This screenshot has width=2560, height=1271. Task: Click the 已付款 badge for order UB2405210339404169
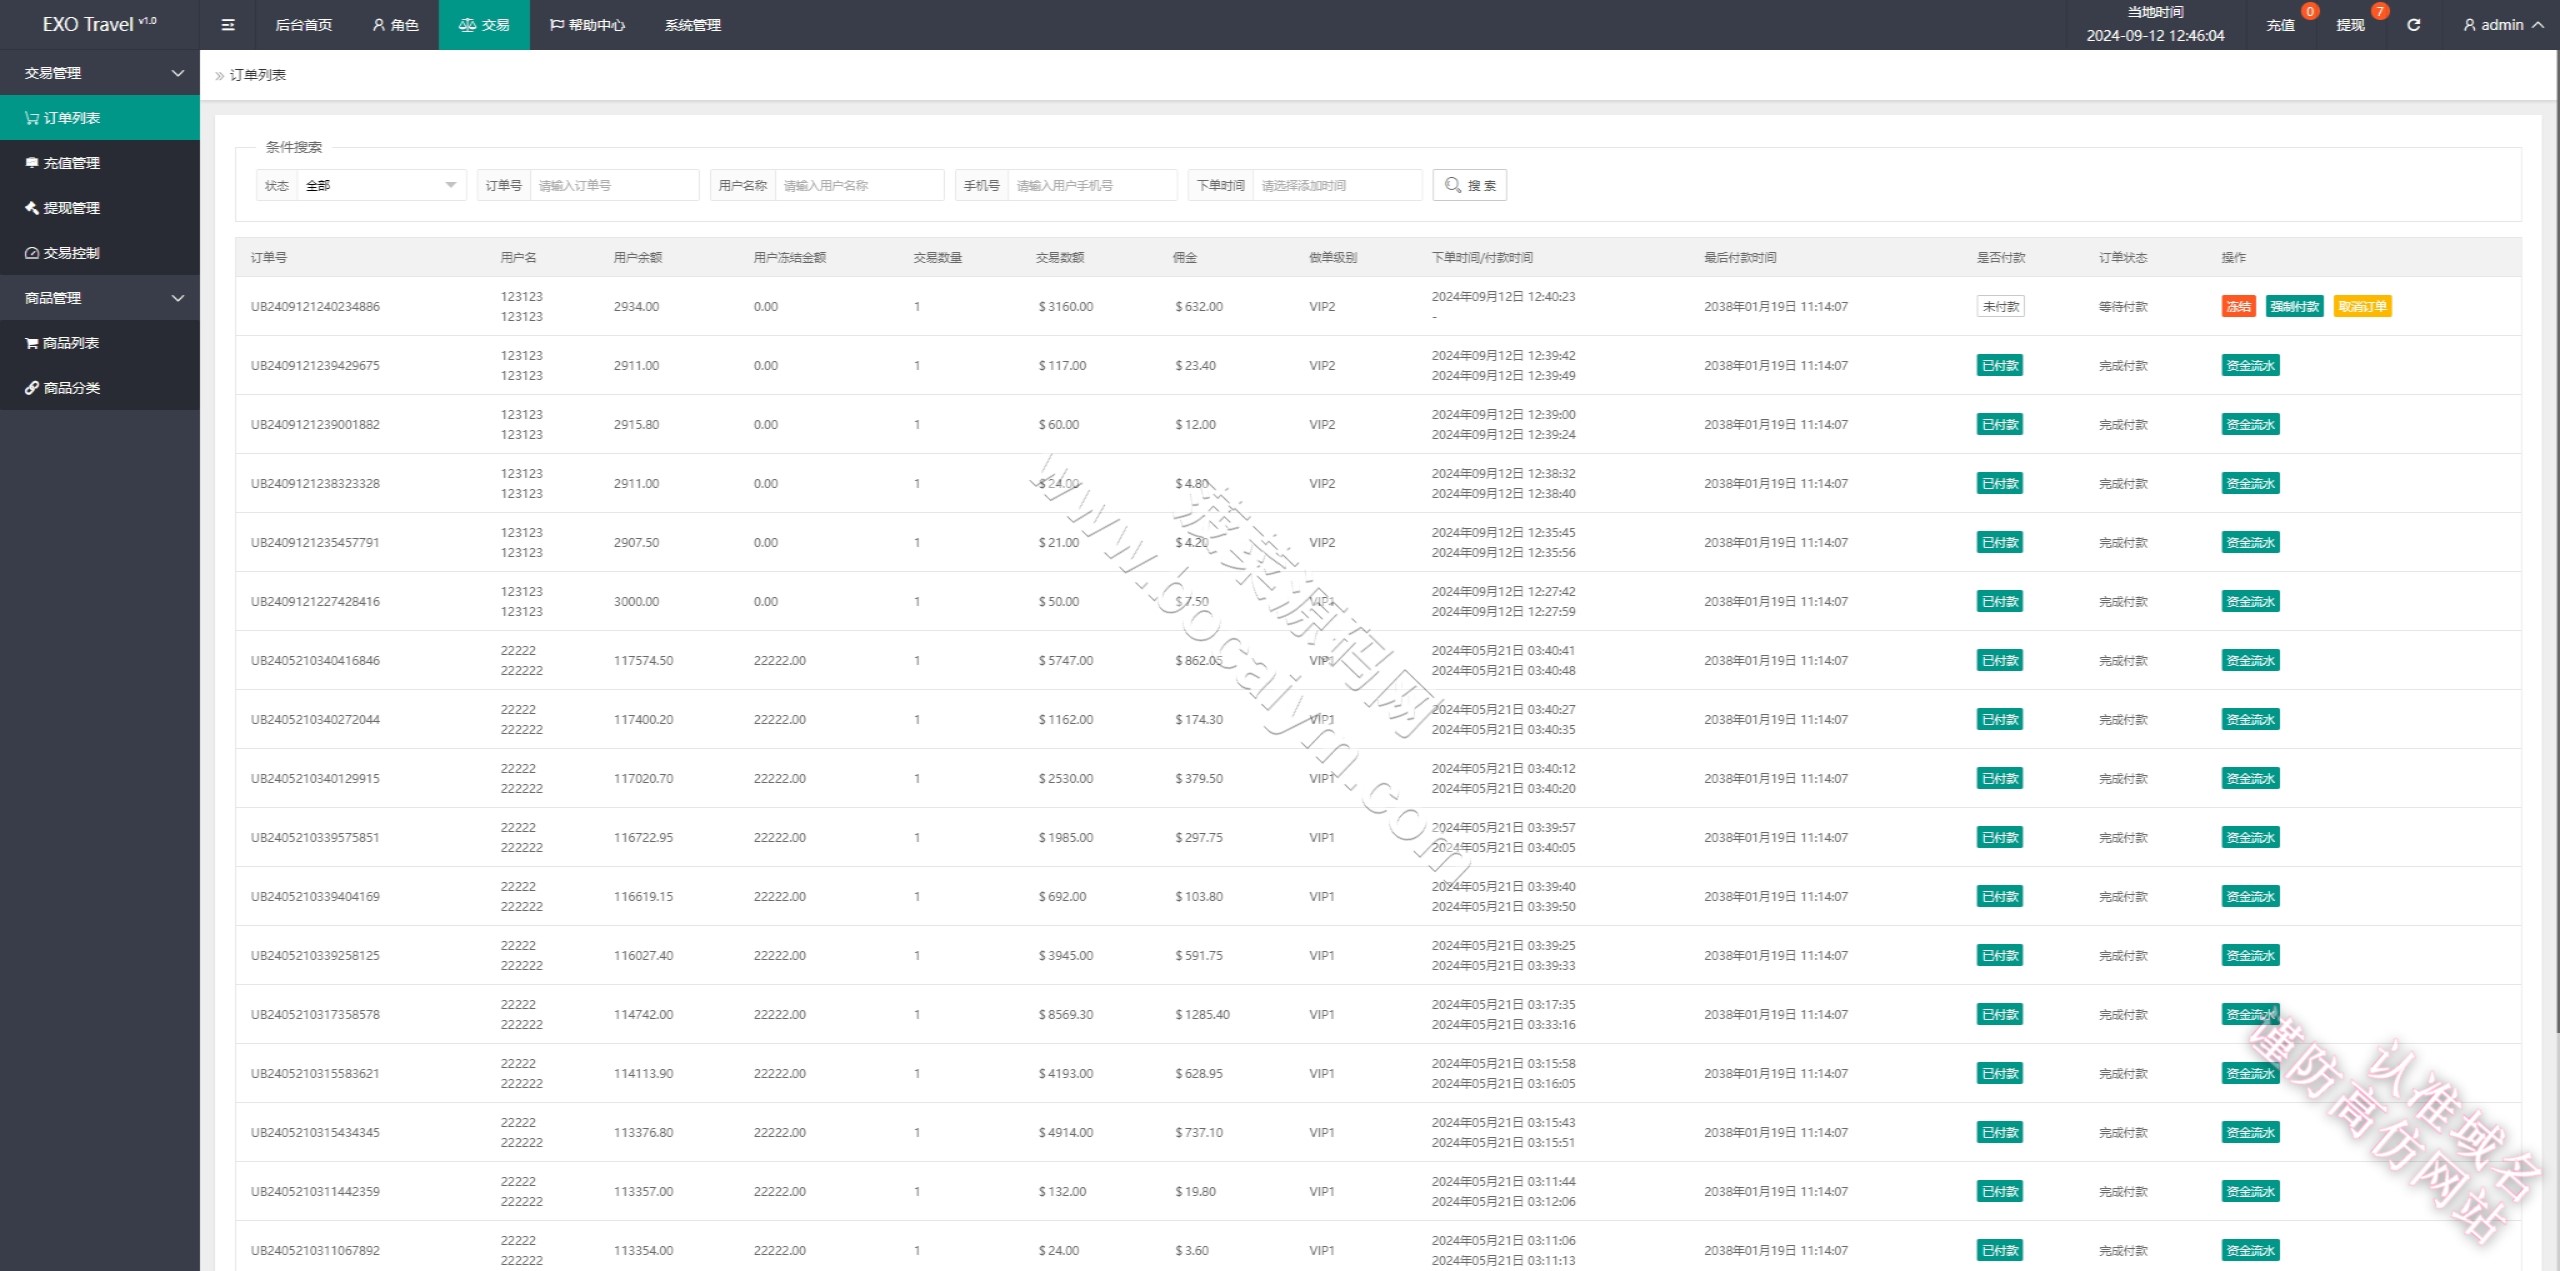pyautogui.click(x=2000, y=897)
